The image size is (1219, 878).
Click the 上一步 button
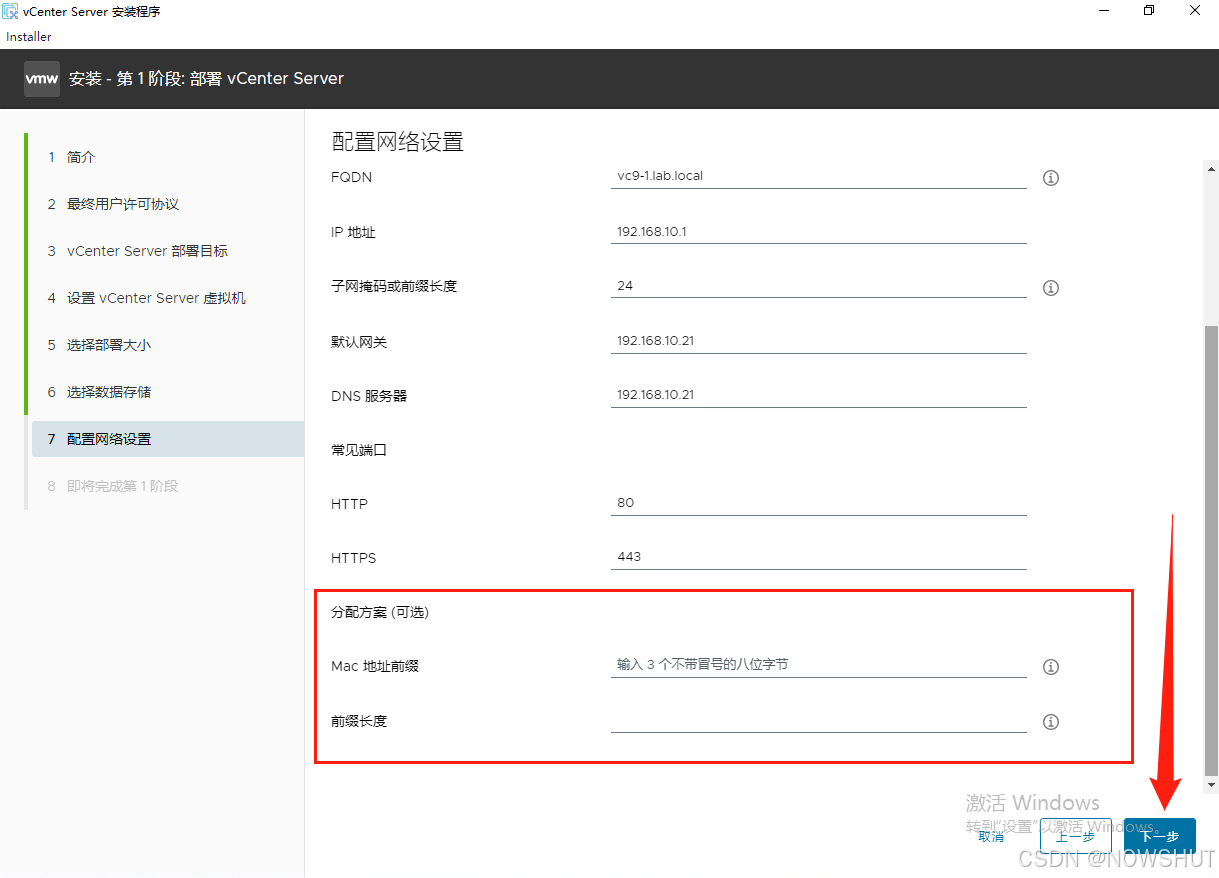(x=1076, y=836)
